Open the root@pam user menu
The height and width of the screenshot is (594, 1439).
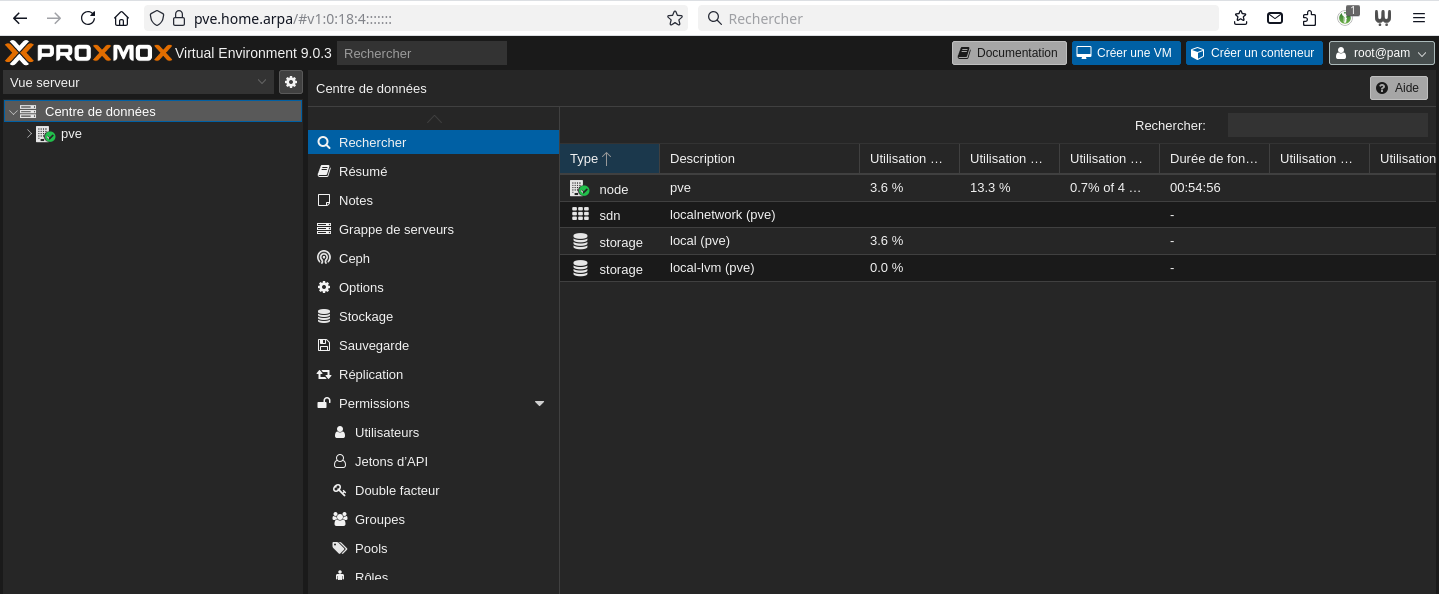click(x=1381, y=53)
